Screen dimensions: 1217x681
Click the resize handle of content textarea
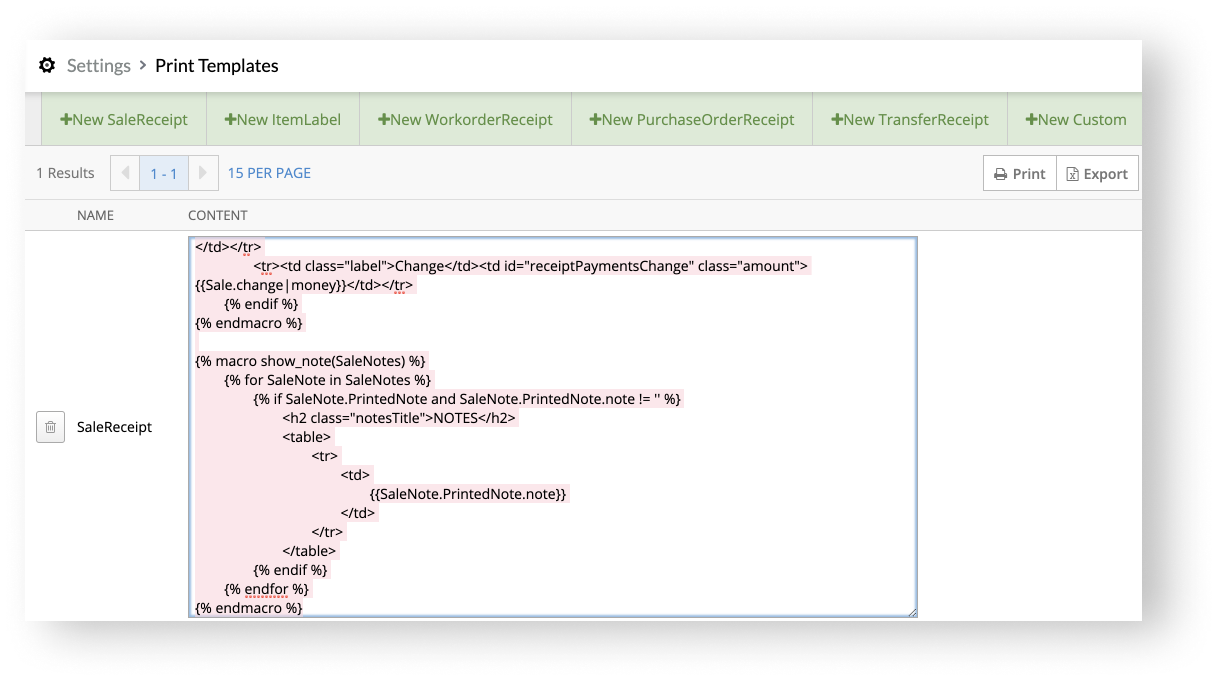tap(910, 611)
